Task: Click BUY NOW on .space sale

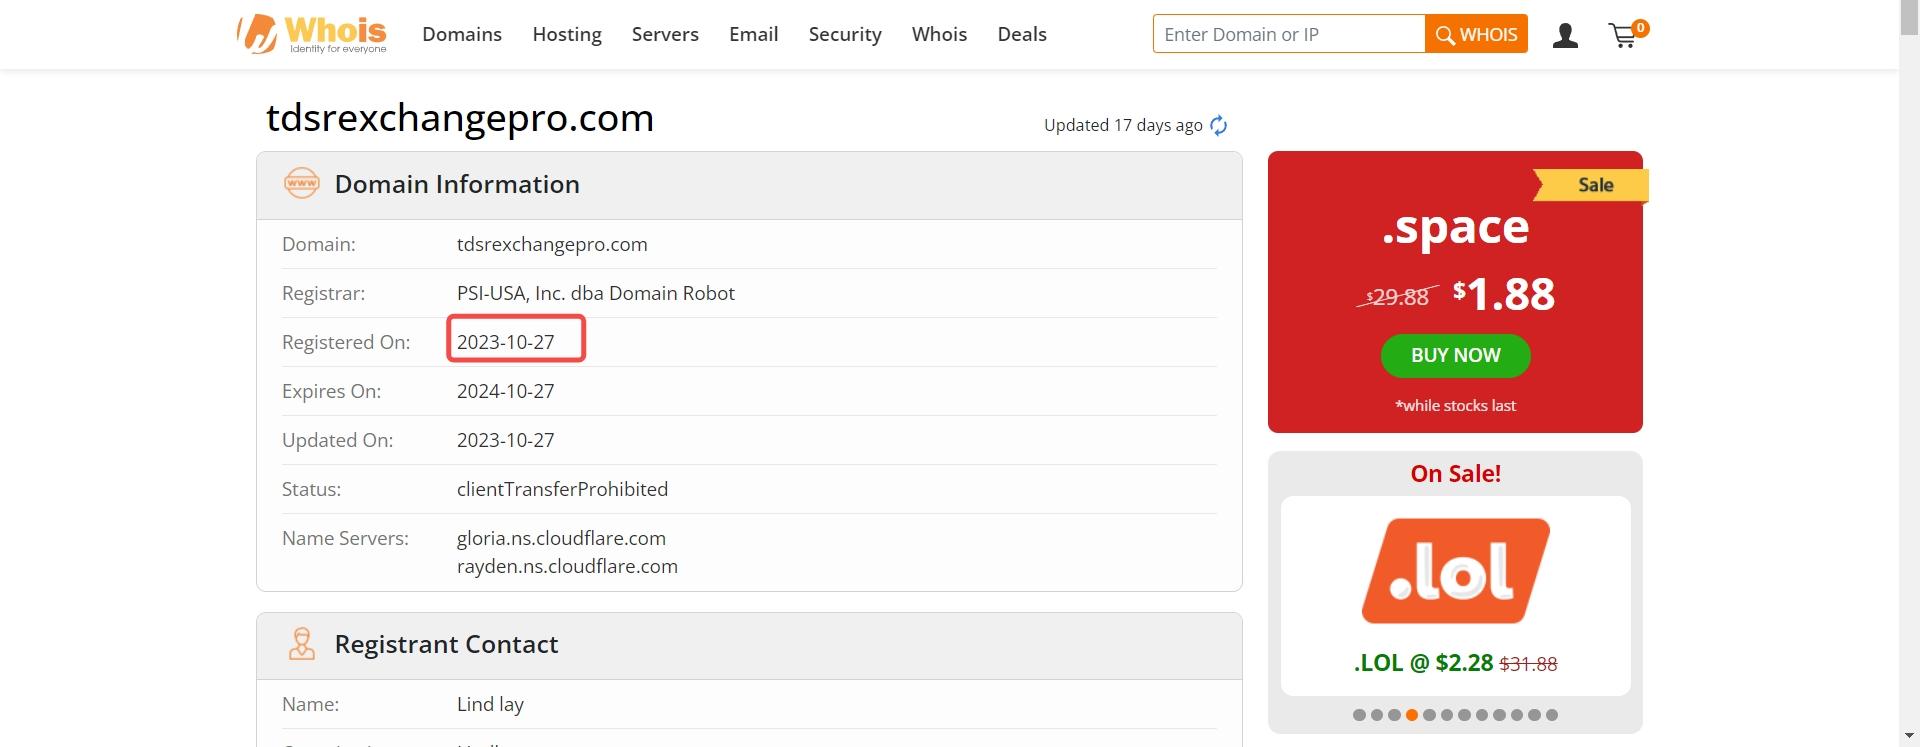Action: [1455, 356]
